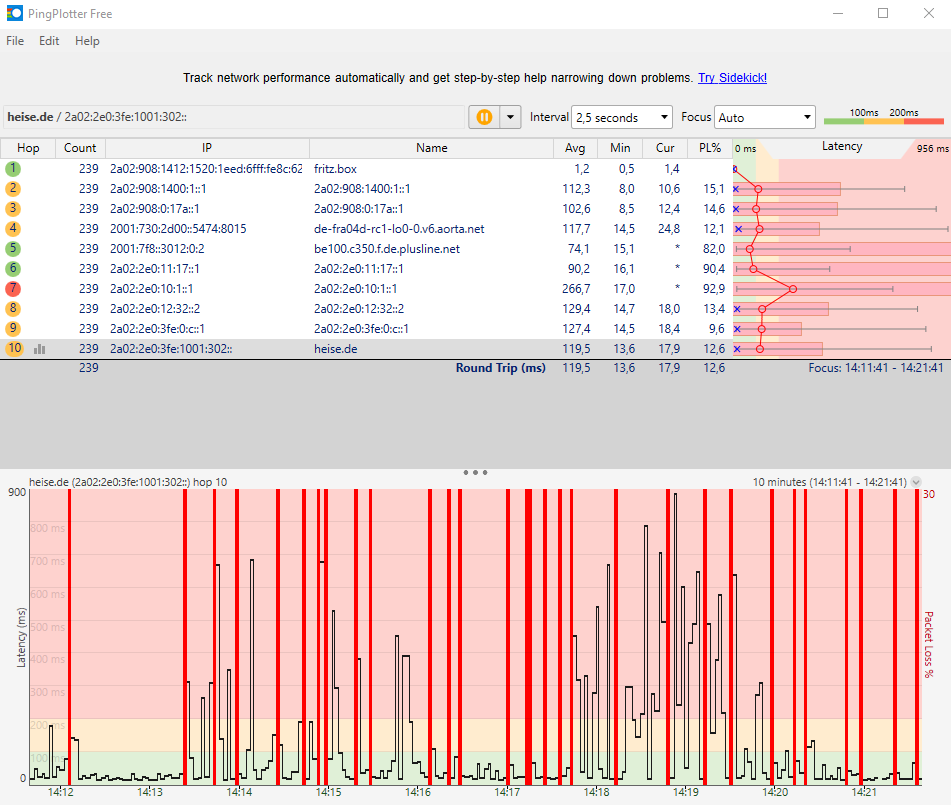The width and height of the screenshot is (951, 805).
Task: Click the PingPlotter app icon in title bar
Action: coord(13,14)
